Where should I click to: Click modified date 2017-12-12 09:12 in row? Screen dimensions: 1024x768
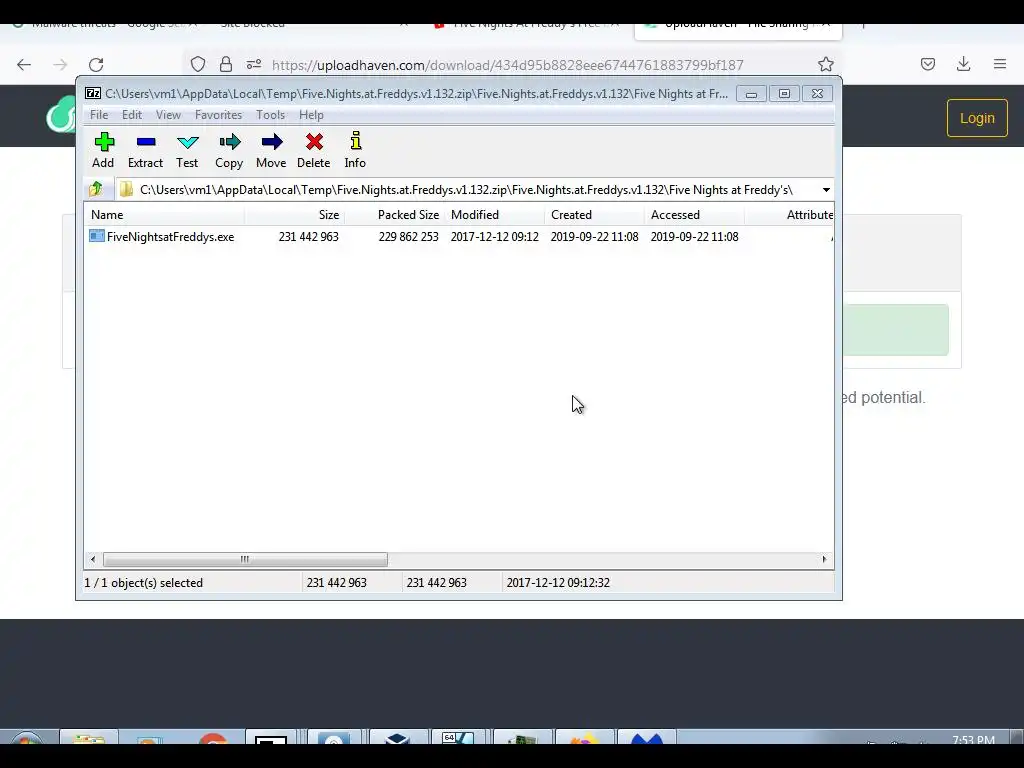click(494, 236)
